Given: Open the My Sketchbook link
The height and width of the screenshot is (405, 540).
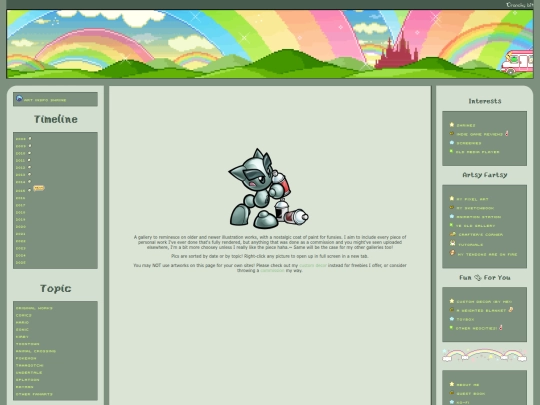Looking at the screenshot, I should tap(475, 208).
